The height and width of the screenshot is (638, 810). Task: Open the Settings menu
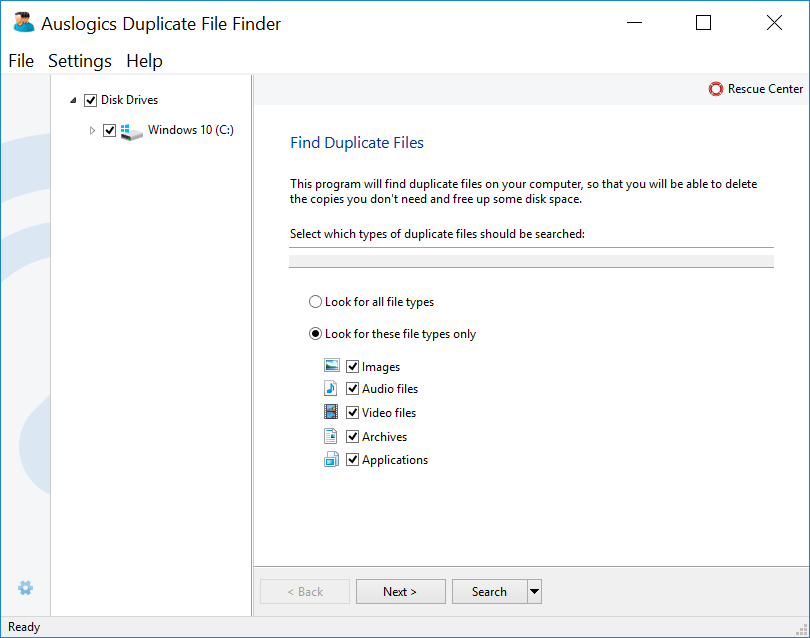pos(80,61)
